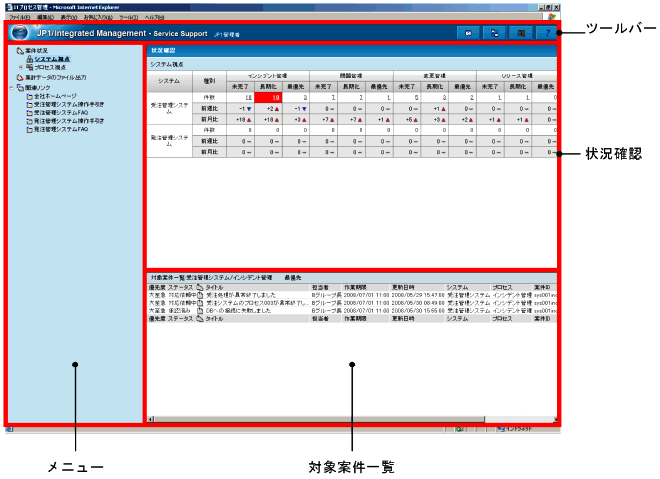This screenshot has width=660, height=479.
Task: Open the 発注管理システムFAQ link
Action: click(61, 130)
